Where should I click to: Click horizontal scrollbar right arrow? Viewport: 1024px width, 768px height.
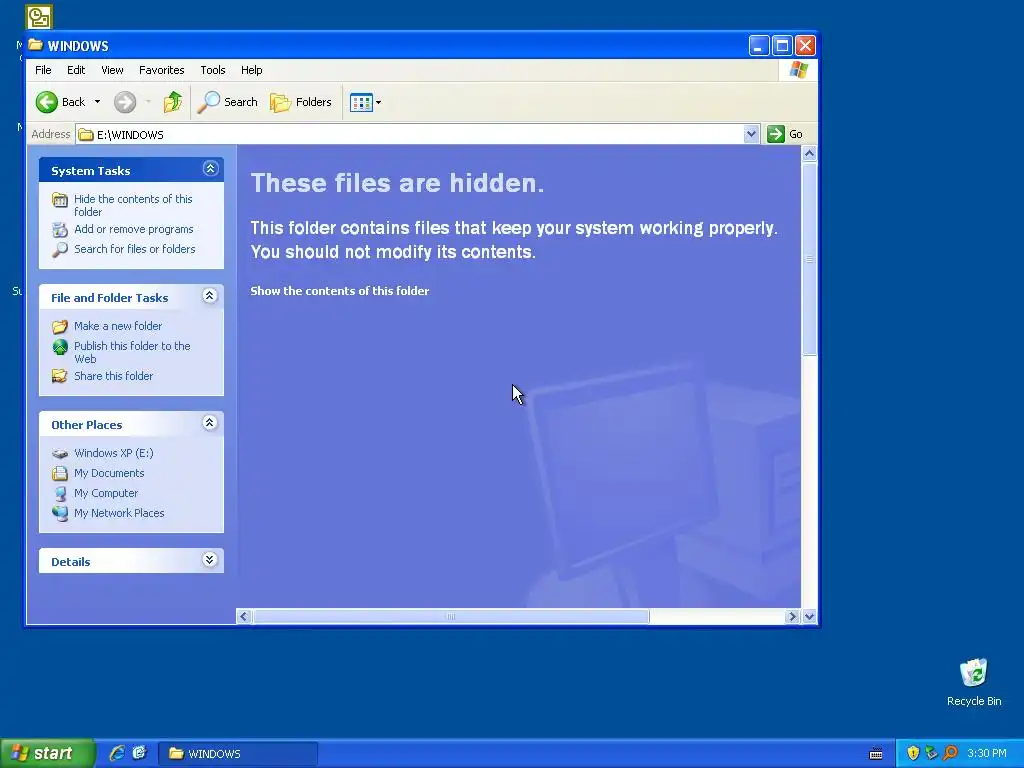[x=792, y=616]
